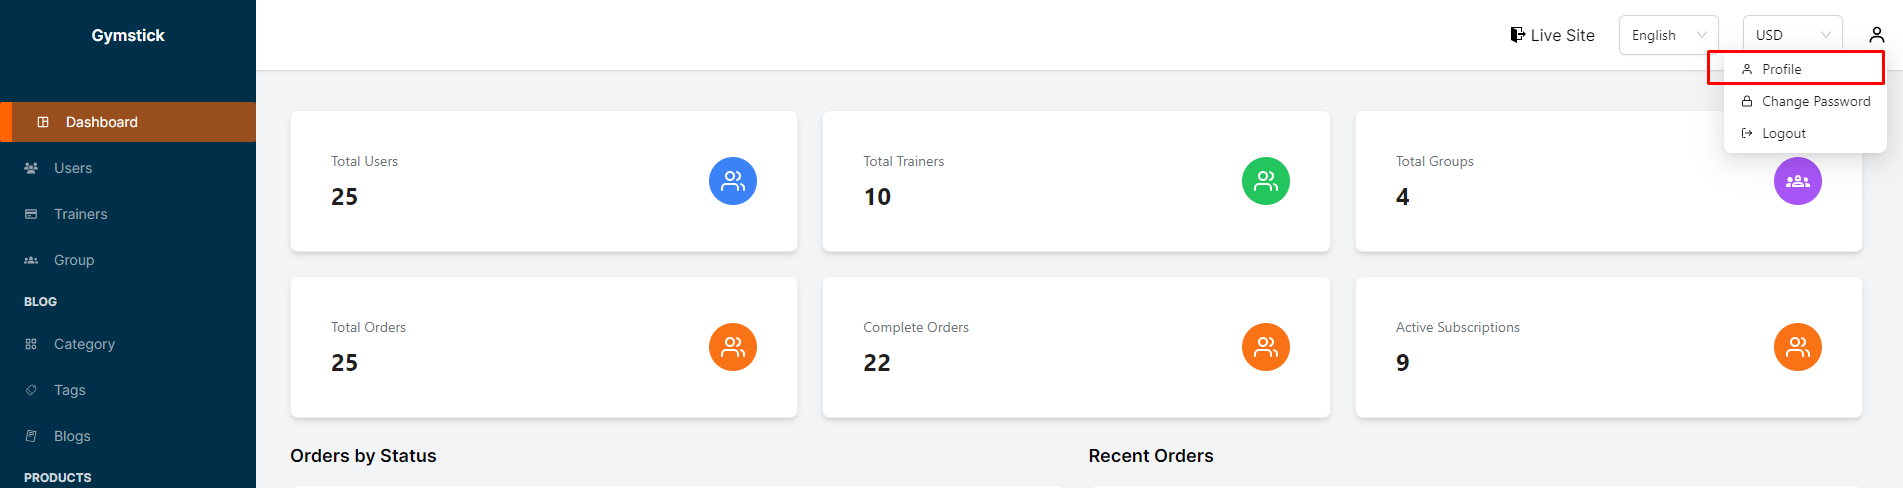Choose Change Password in user menu
The image size is (1903, 488).
pos(1815,101)
